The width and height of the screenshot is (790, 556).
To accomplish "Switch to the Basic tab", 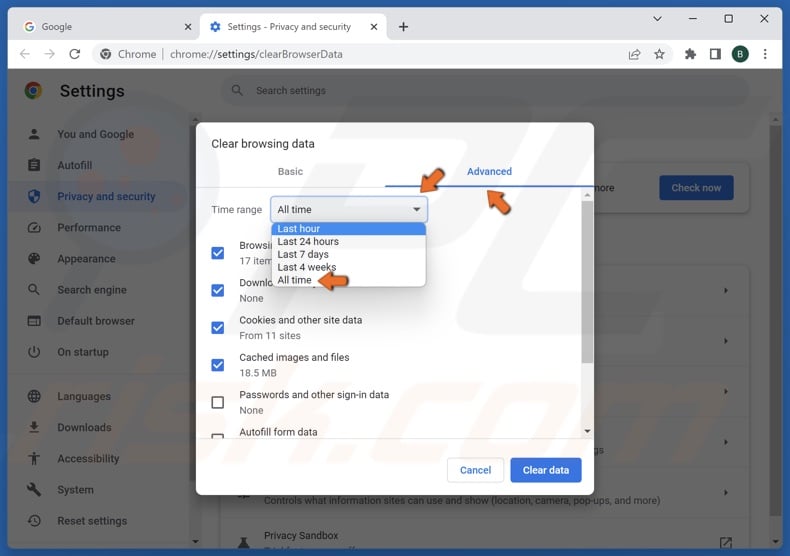I will coord(290,171).
